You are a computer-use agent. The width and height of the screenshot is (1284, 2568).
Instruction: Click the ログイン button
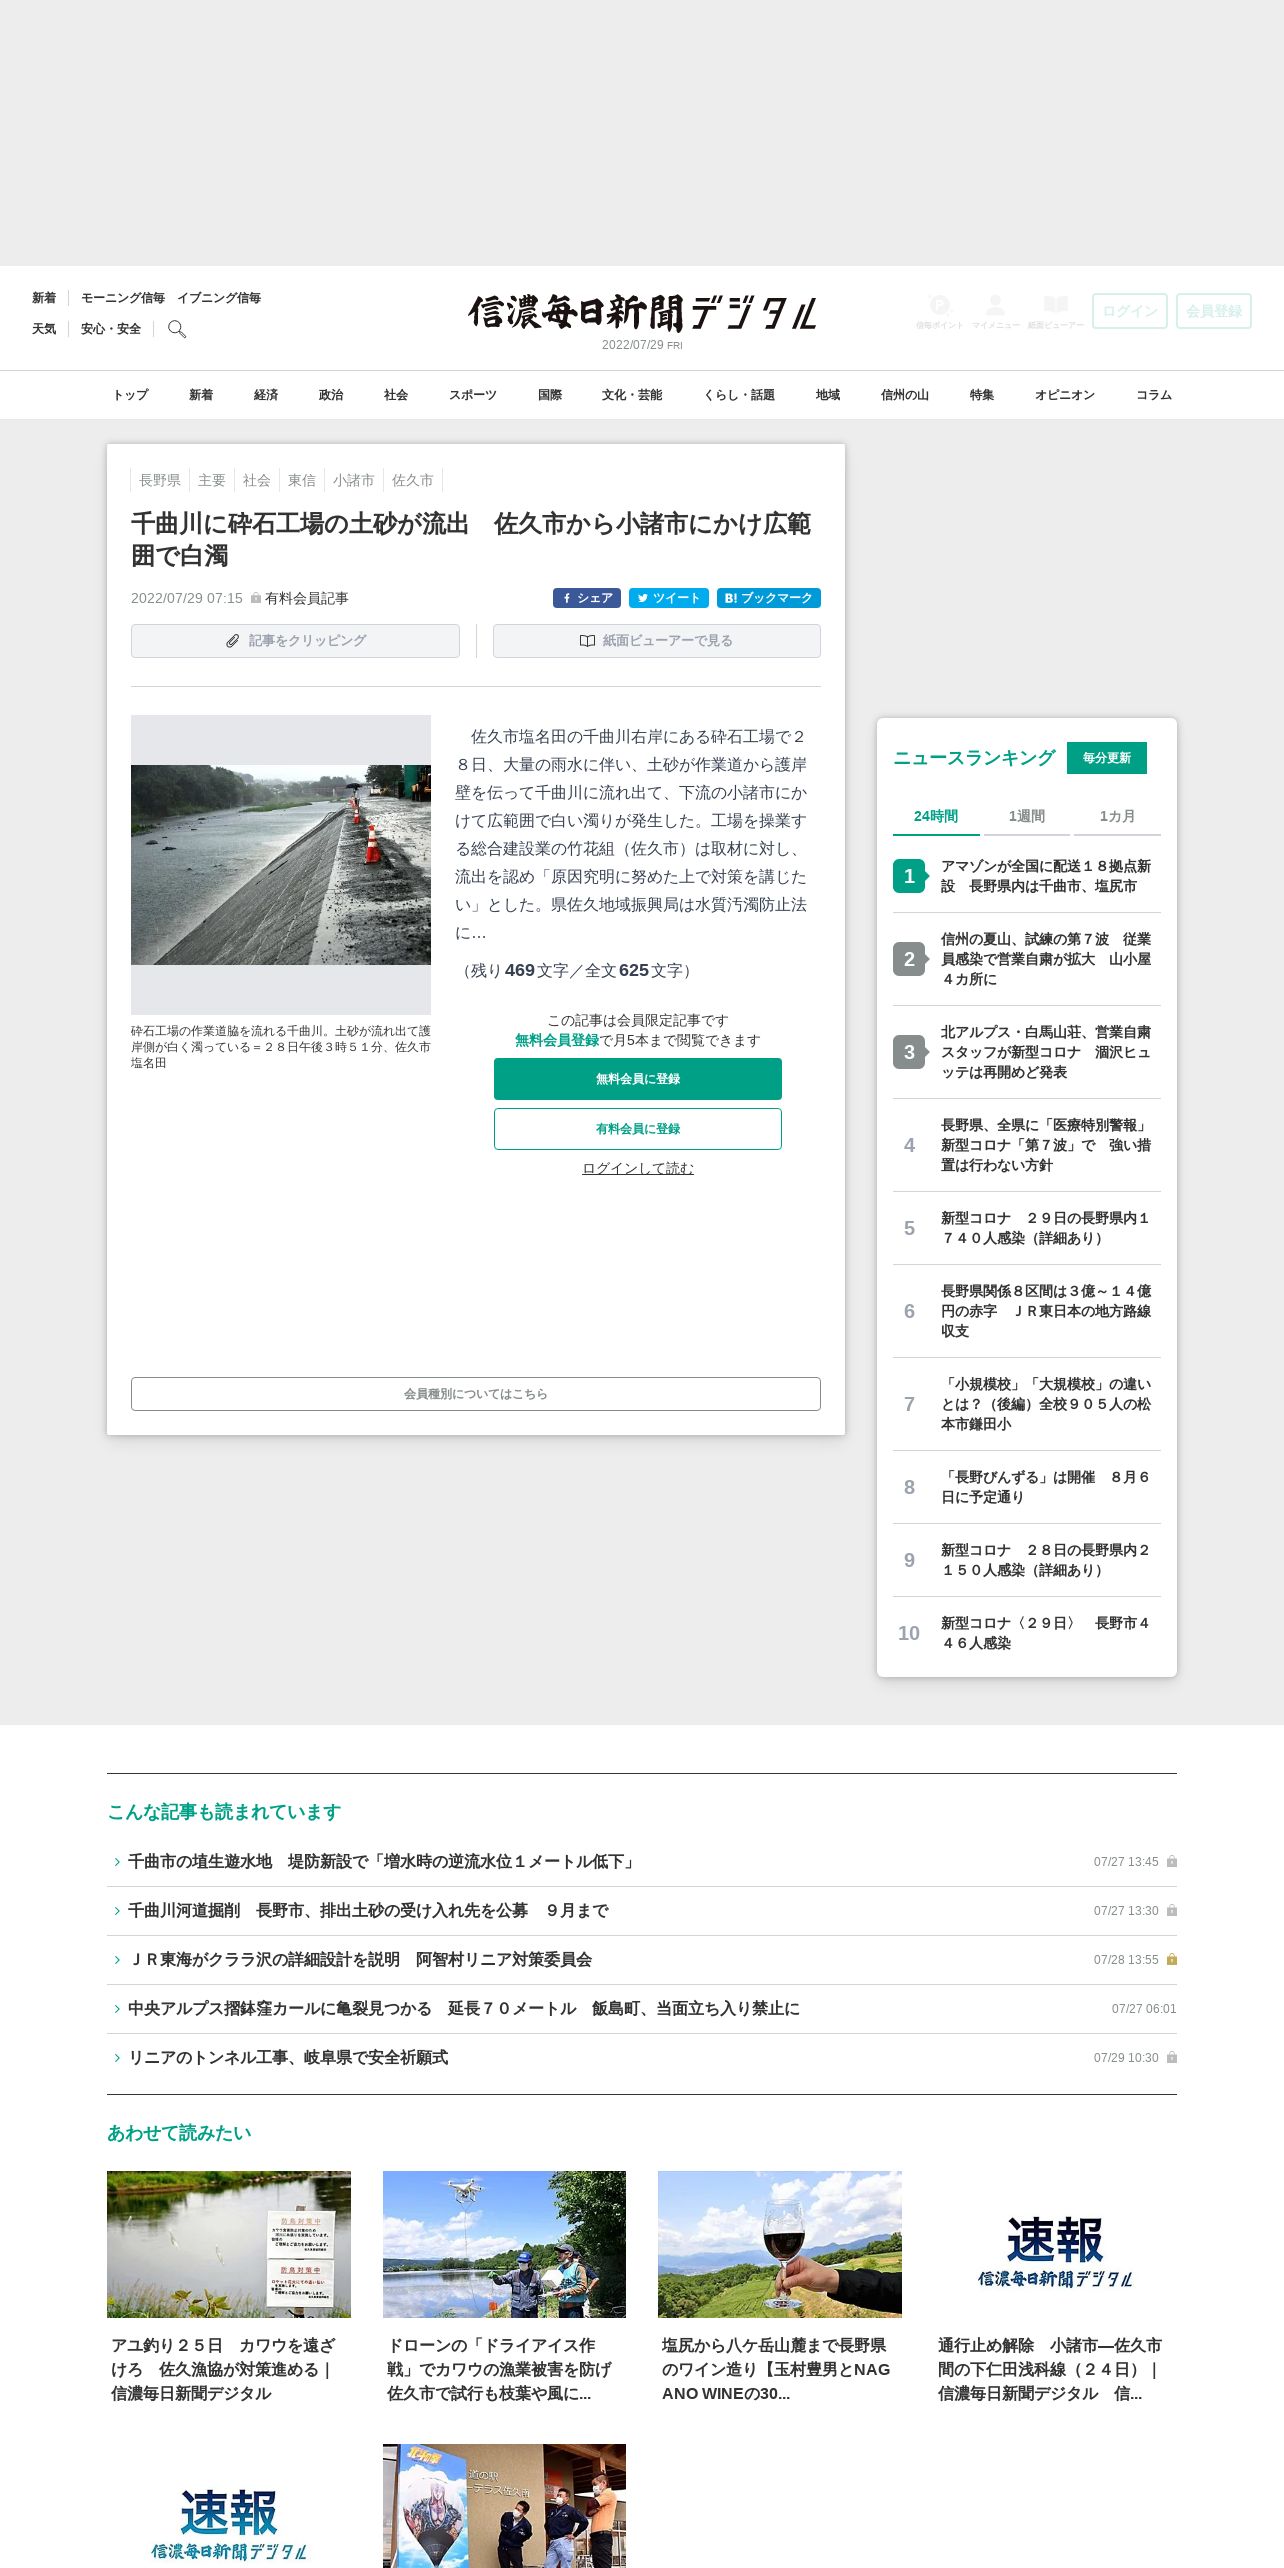click(1130, 311)
